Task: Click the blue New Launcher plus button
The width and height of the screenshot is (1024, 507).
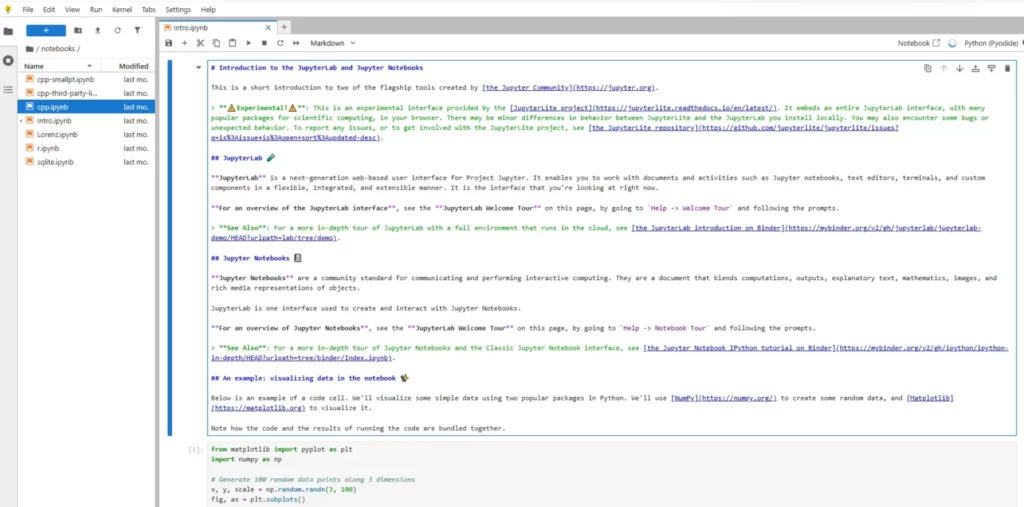Action: tap(46, 30)
